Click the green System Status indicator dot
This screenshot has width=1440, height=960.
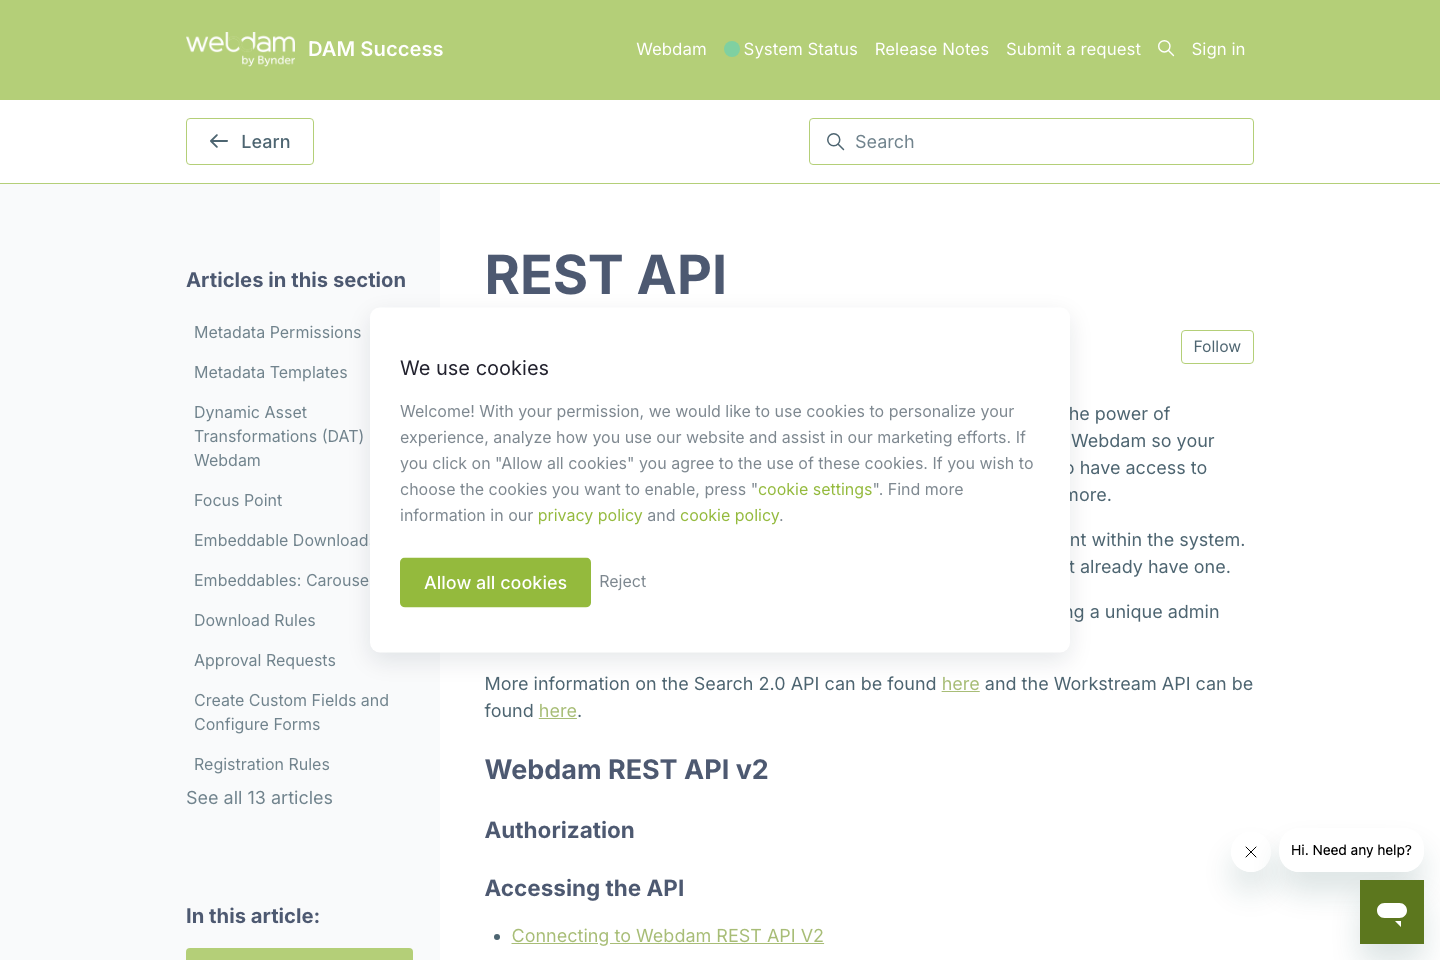tap(731, 48)
